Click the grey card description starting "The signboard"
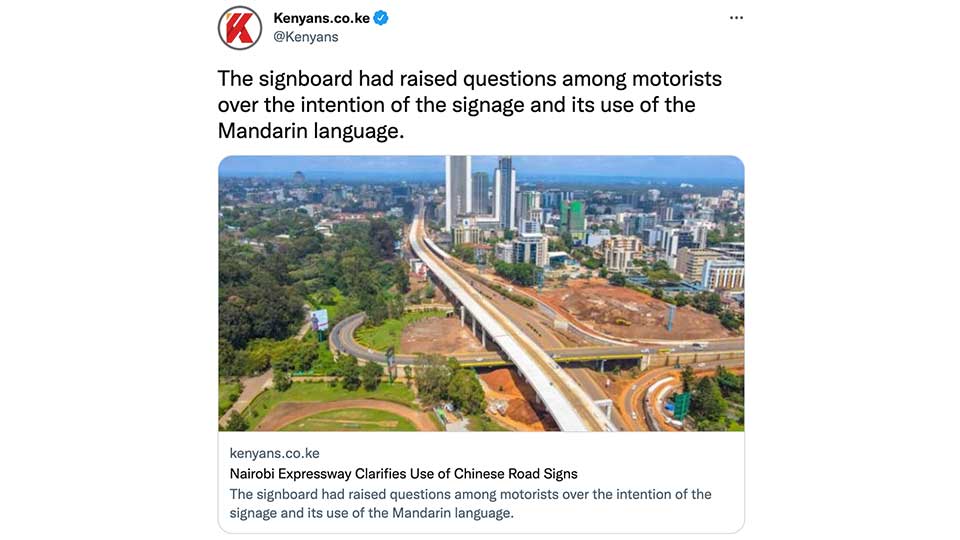This screenshot has width=960, height=540. (x=470, y=503)
